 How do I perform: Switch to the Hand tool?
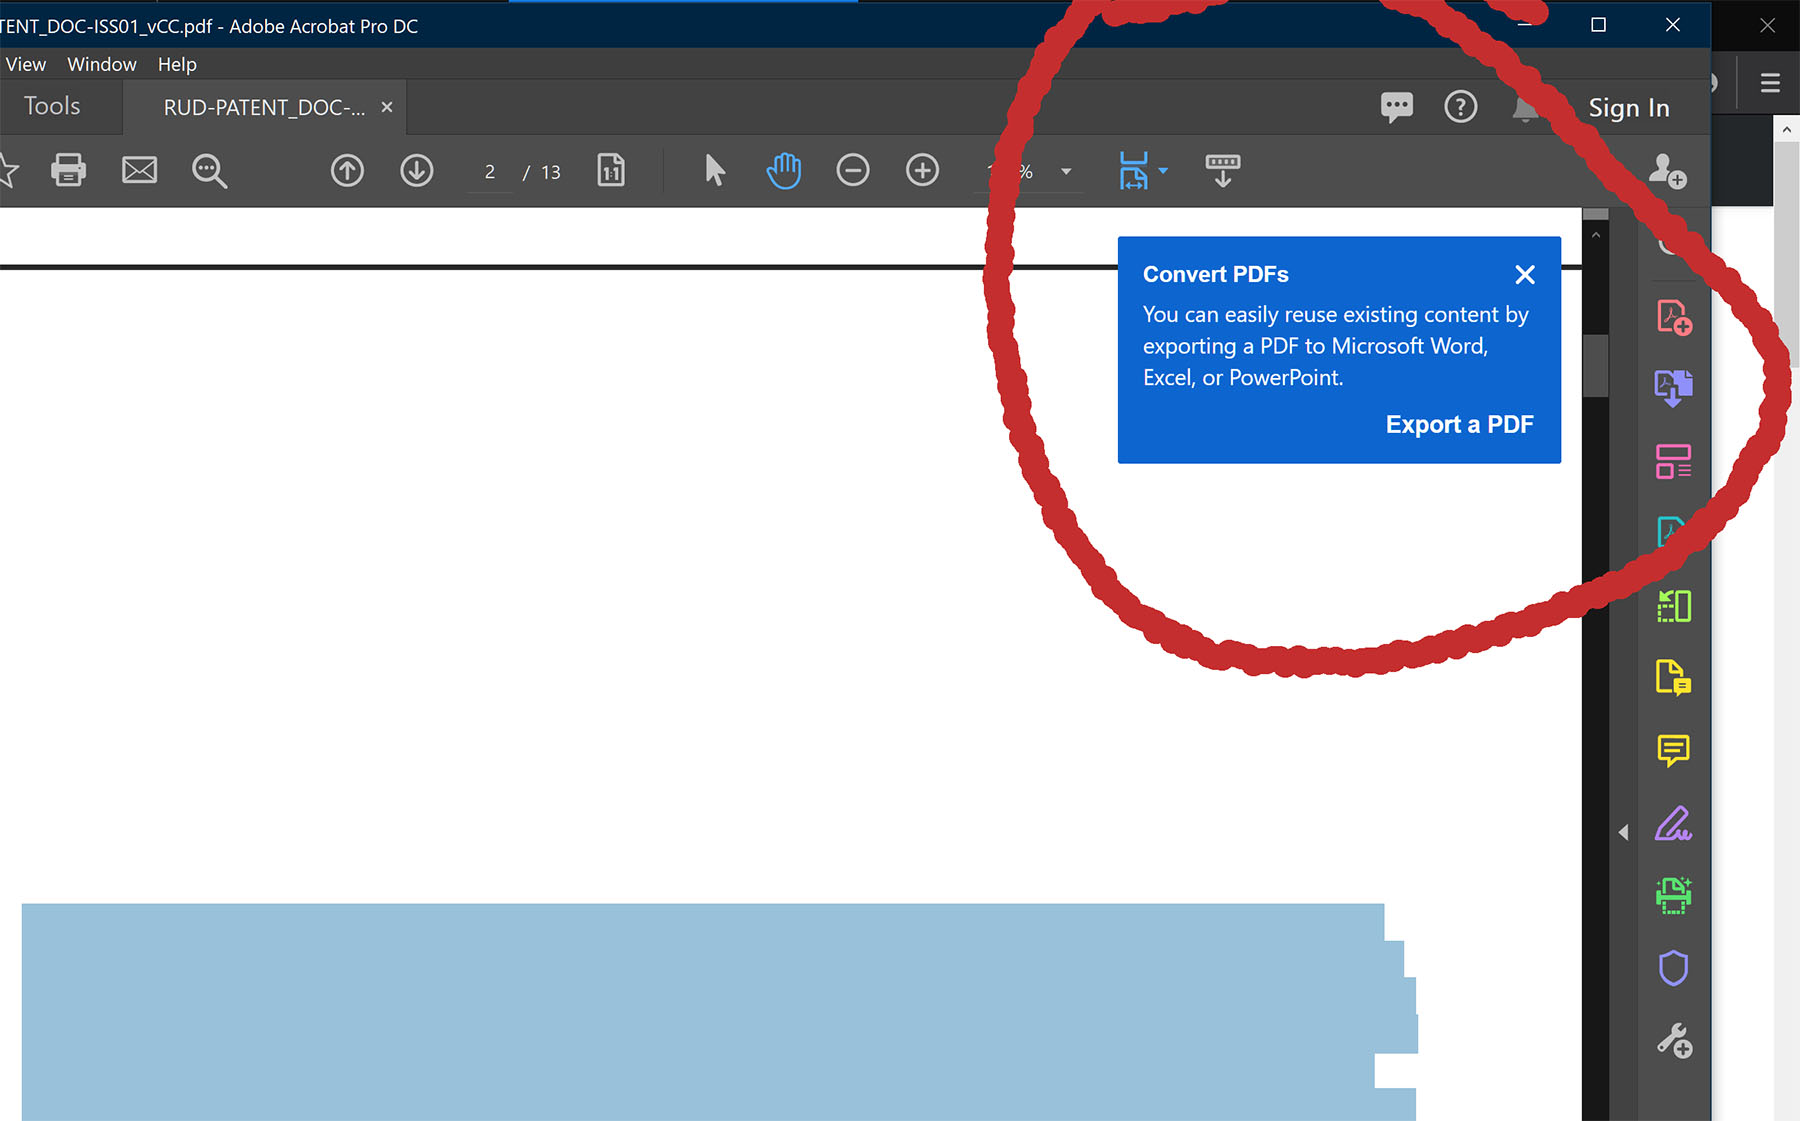(x=784, y=170)
